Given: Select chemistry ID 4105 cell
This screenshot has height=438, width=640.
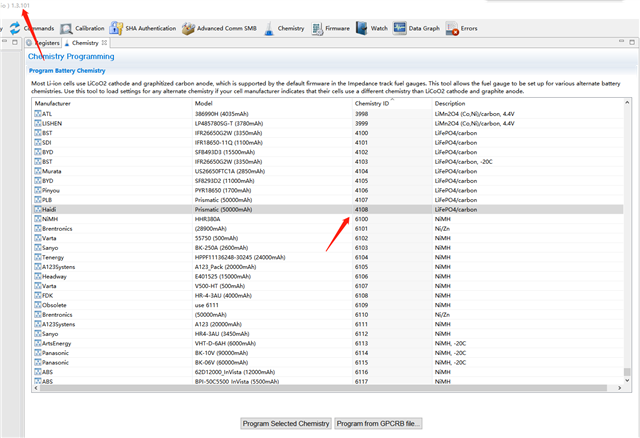Looking at the screenshot, I should coord(361,181).
